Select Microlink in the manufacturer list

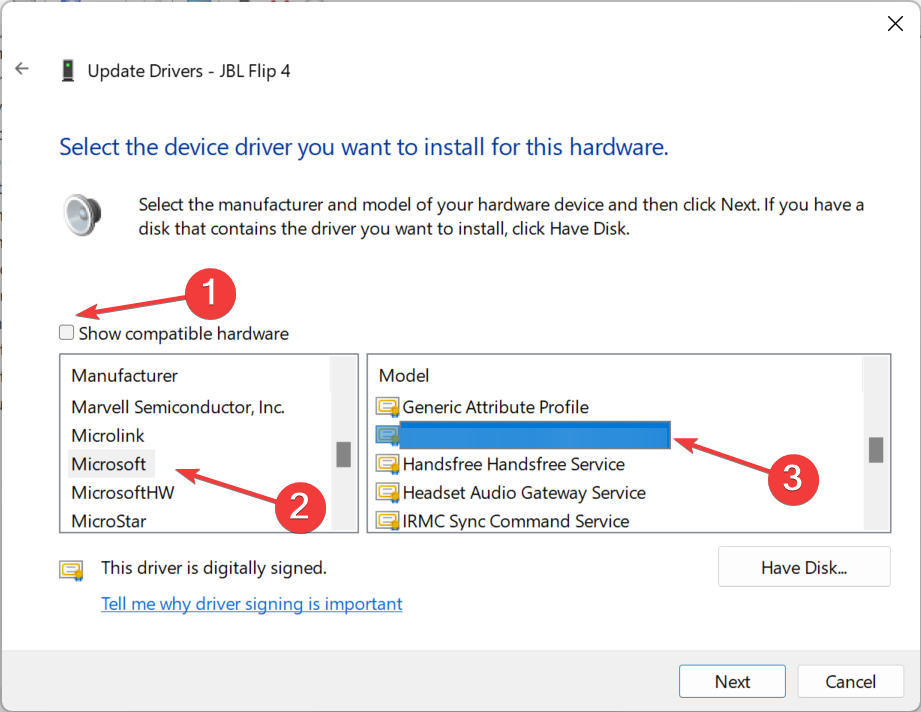click(107, 435)
